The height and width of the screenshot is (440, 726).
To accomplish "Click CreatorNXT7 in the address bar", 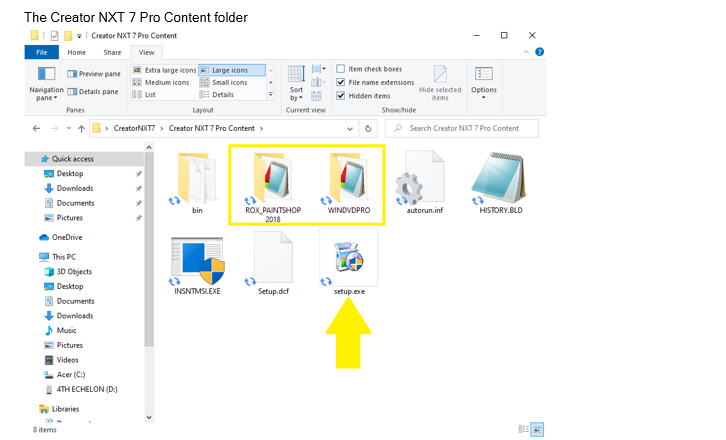I will click(134, 128).
